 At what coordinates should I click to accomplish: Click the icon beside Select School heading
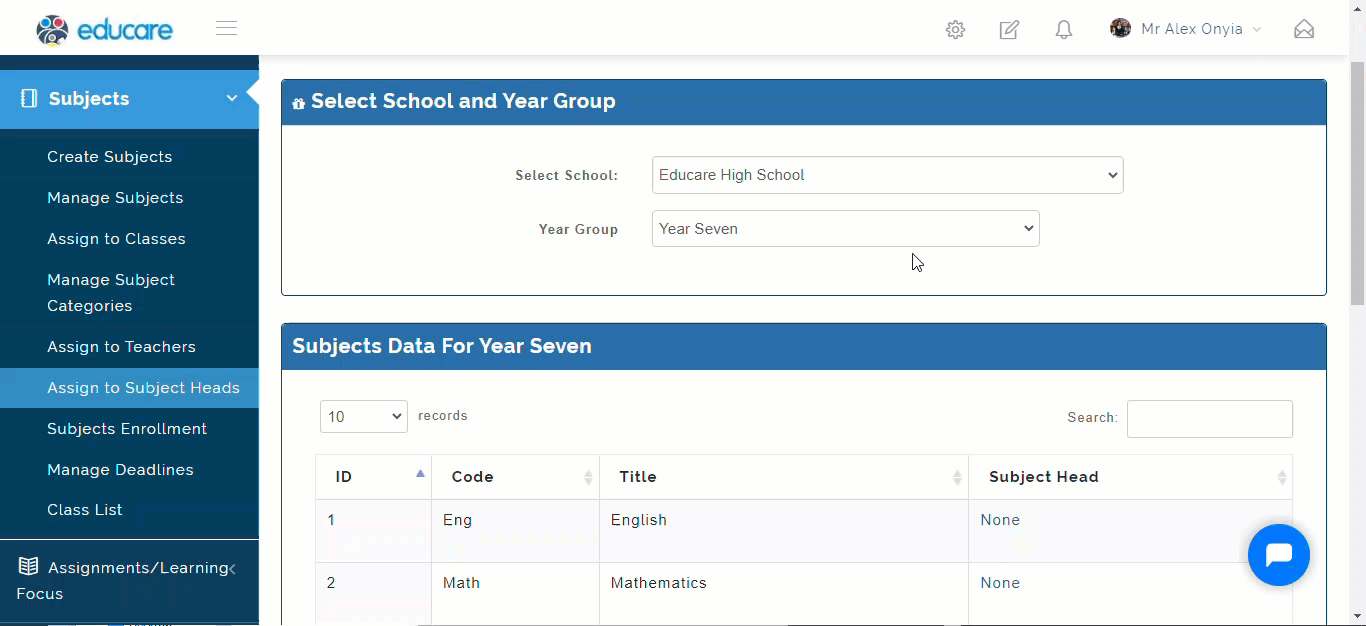click(x=298, y=103)
